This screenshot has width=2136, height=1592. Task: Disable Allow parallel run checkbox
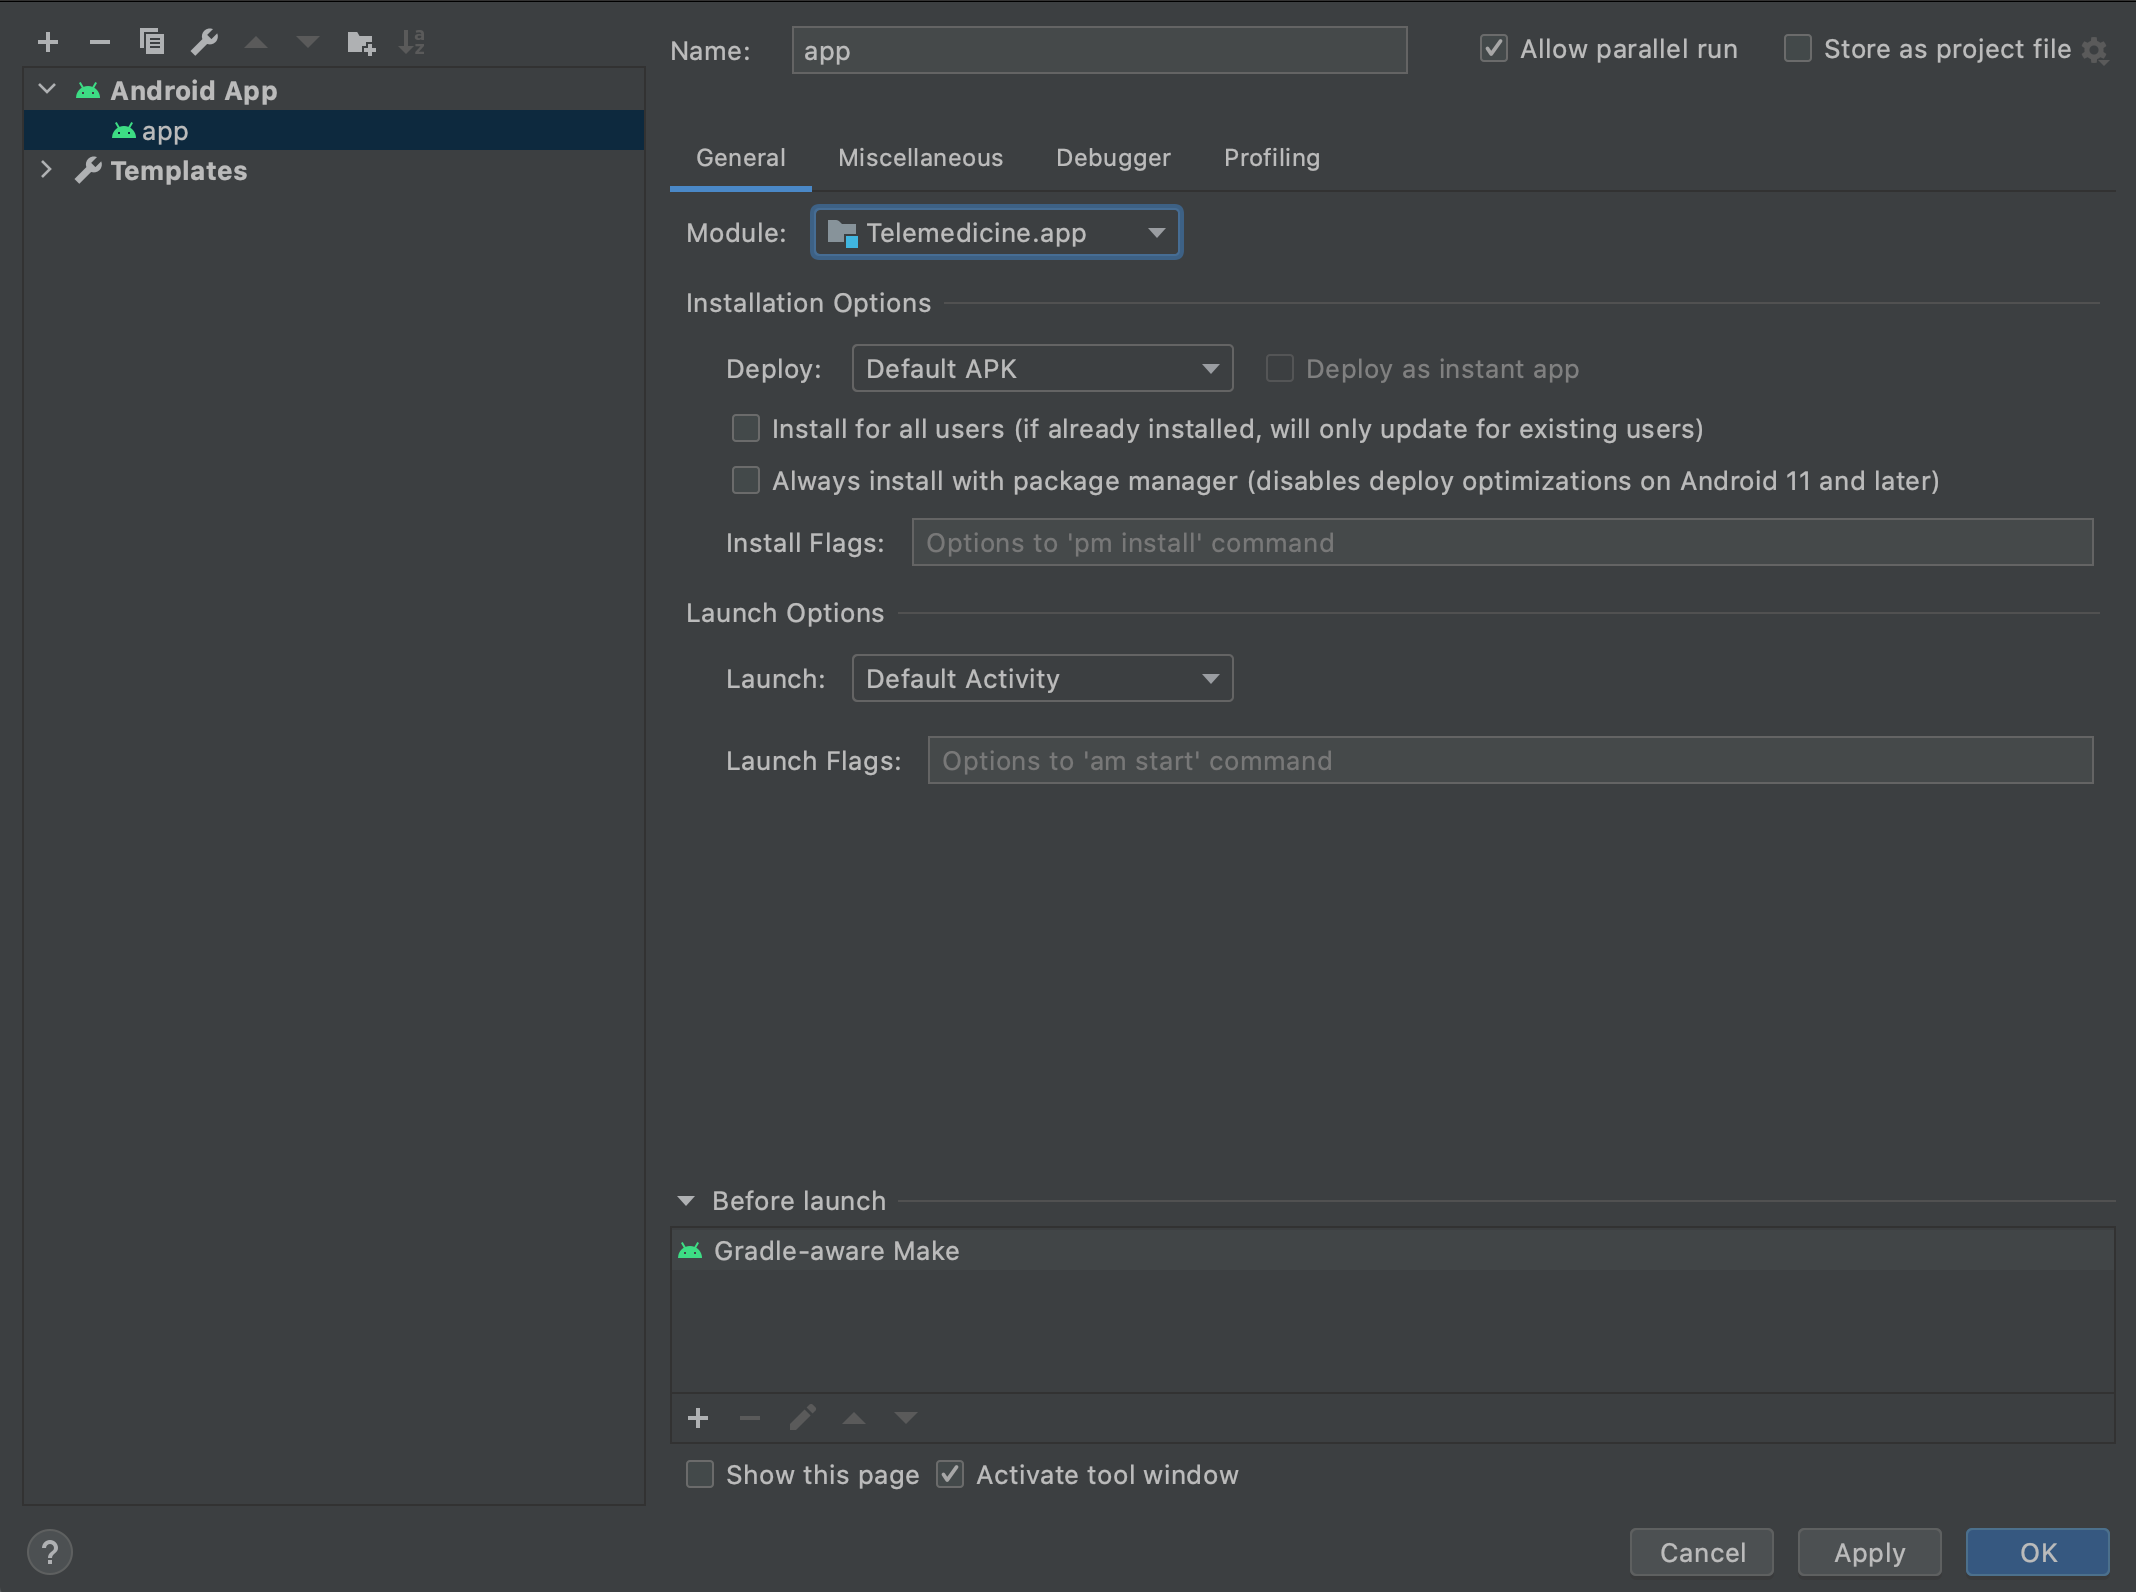(x=1494, y=49)
